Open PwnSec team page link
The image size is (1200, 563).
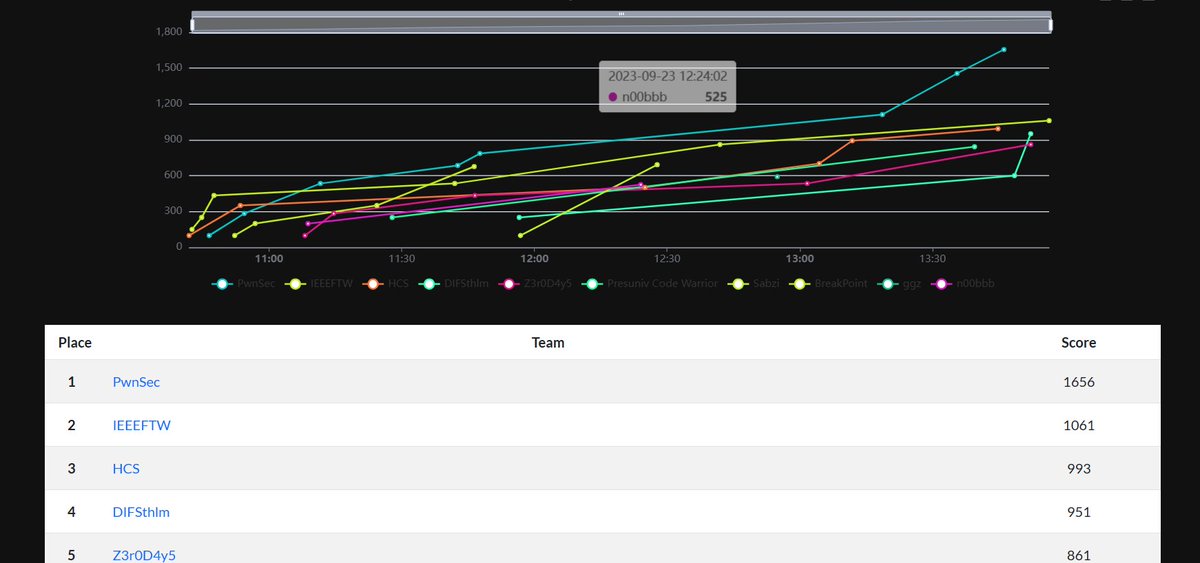tap(136, 382)
